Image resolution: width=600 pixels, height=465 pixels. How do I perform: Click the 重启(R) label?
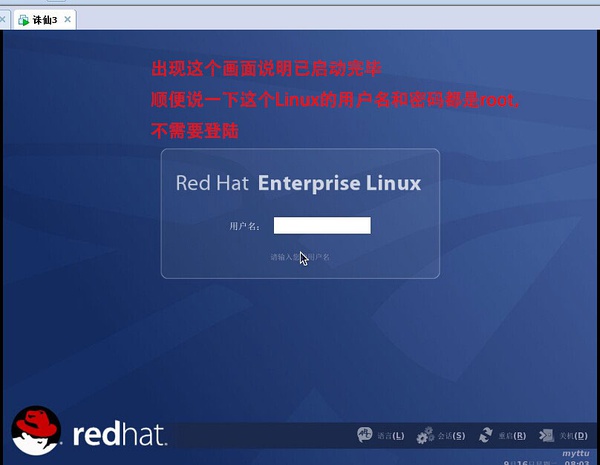[512, 436]
